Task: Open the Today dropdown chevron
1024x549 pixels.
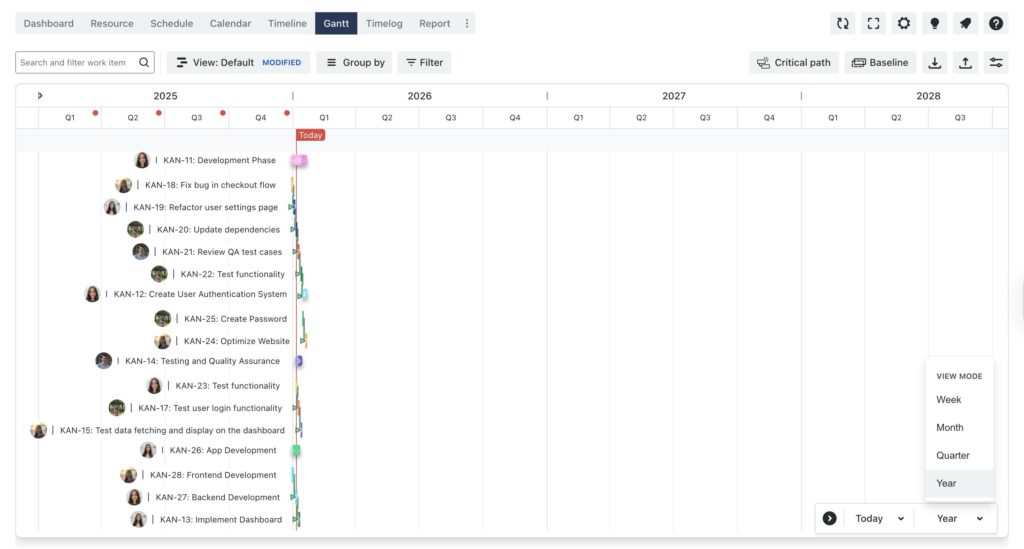Action: point(901,518)
